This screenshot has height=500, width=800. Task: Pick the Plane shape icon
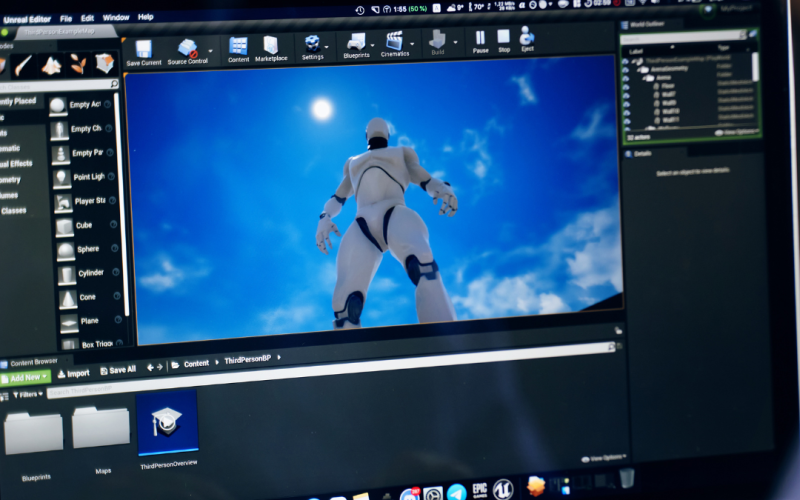coord(68,322)
